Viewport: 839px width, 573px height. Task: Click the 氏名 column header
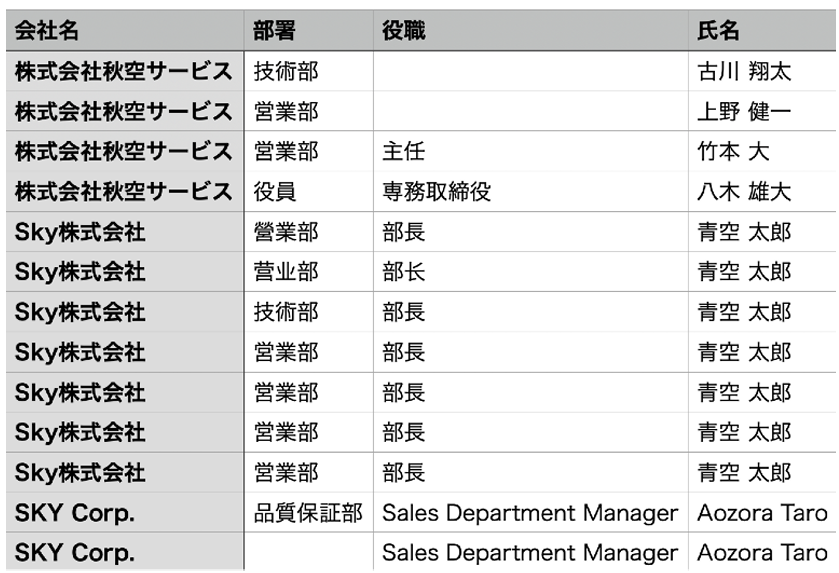point(762,30)
